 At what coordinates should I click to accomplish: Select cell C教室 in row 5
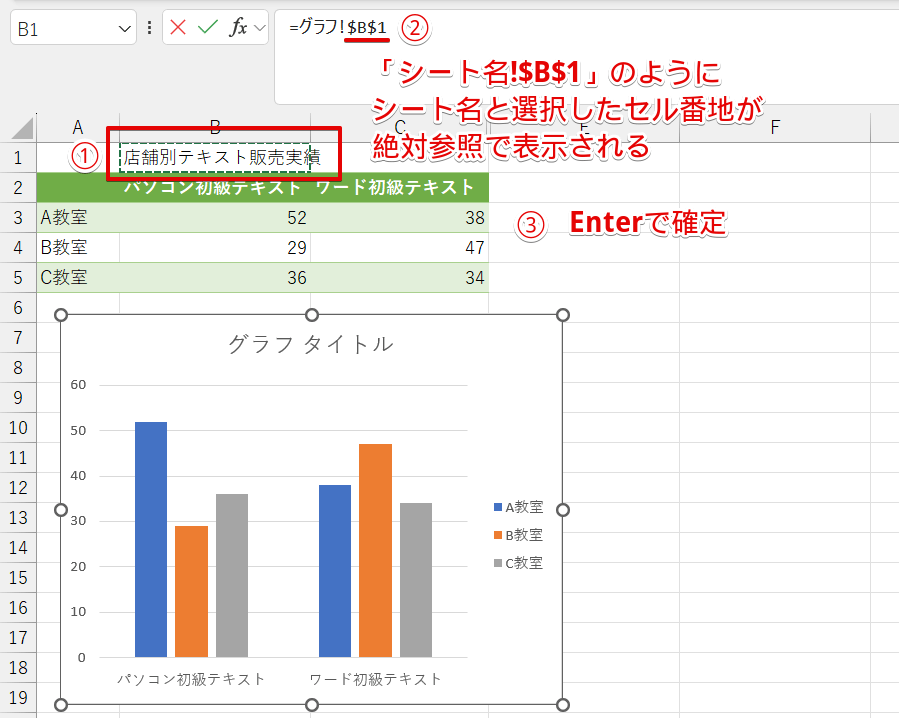pyautogui.click(x=78, y=278)
